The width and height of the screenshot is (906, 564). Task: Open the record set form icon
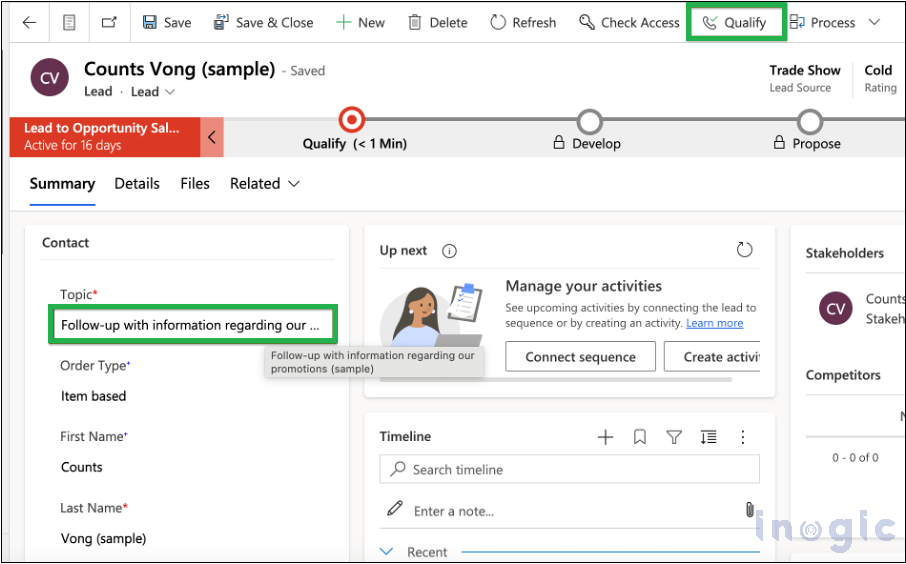tap(69, 22)
